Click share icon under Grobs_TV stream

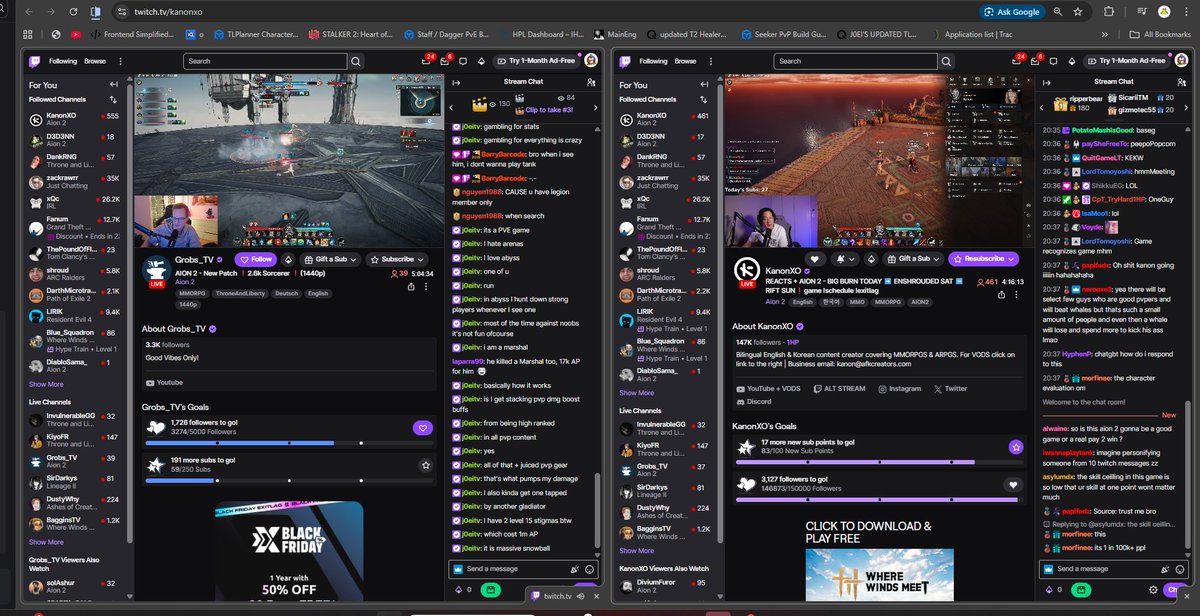pyautogui.click(x=412, y=286)
